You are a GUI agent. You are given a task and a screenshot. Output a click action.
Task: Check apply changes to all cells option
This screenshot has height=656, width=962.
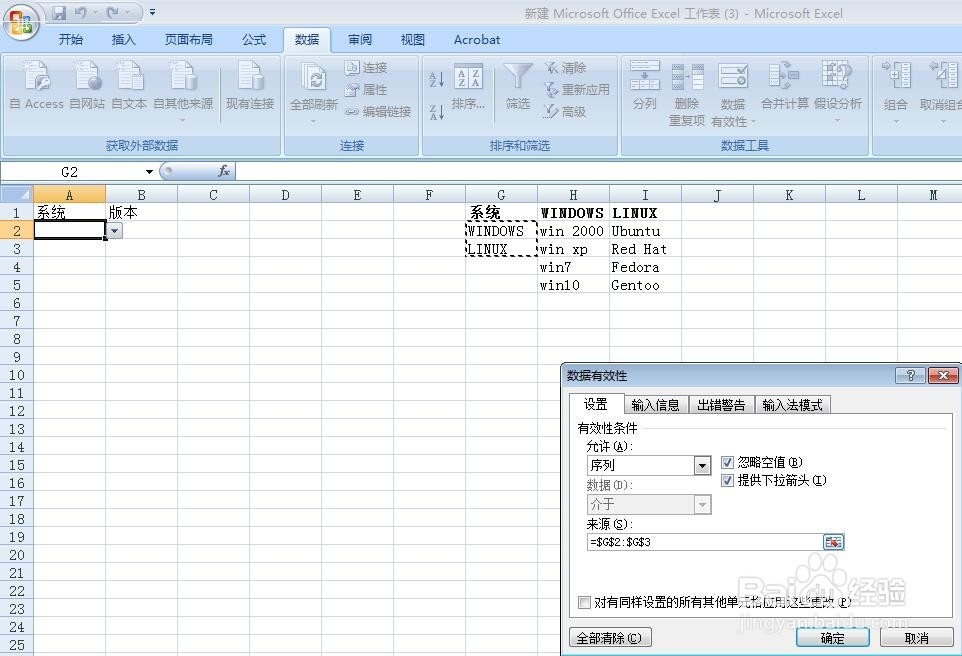coord(585,603)
